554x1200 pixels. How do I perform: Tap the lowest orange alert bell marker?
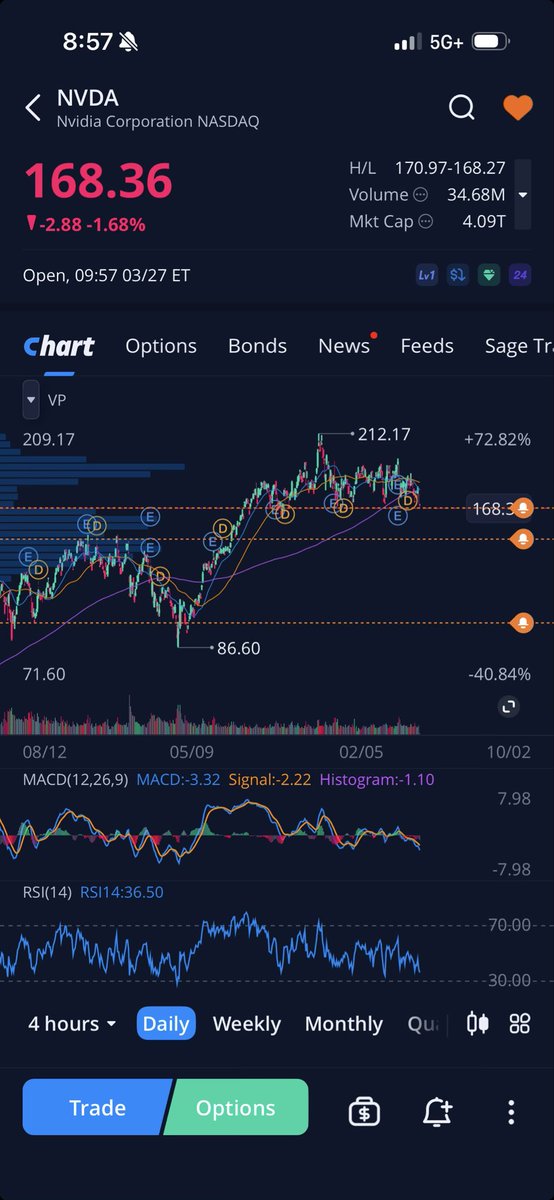pos(523,623)
